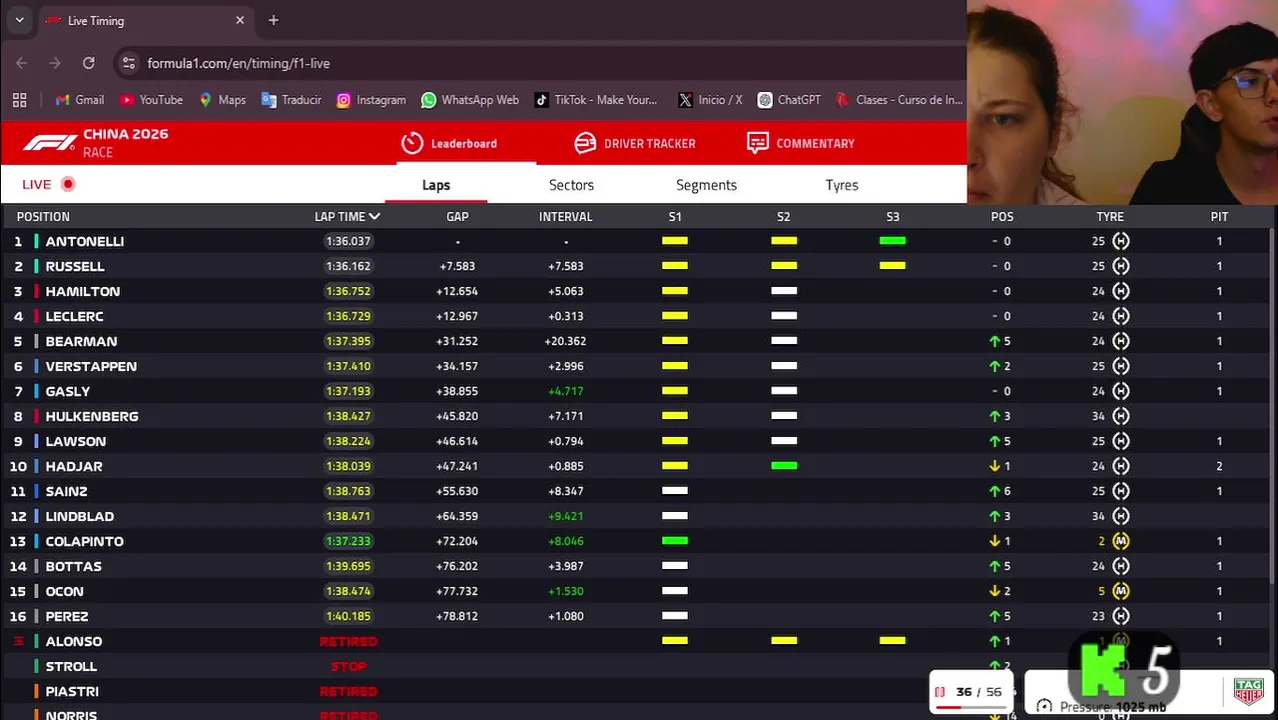Click the Leaderboard label
This screenshot has width=1278, height=720.
coord(464,143)
